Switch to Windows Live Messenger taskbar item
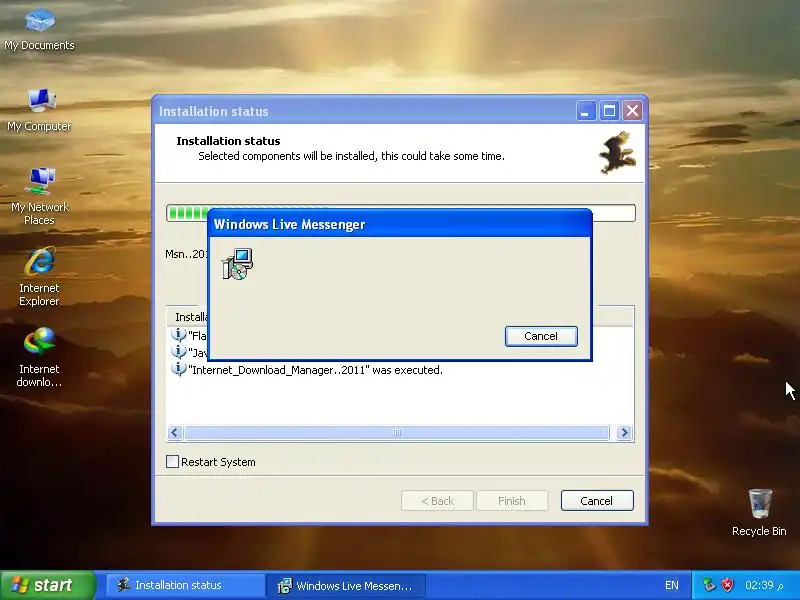The image size is (800, 600). point(345,585)
